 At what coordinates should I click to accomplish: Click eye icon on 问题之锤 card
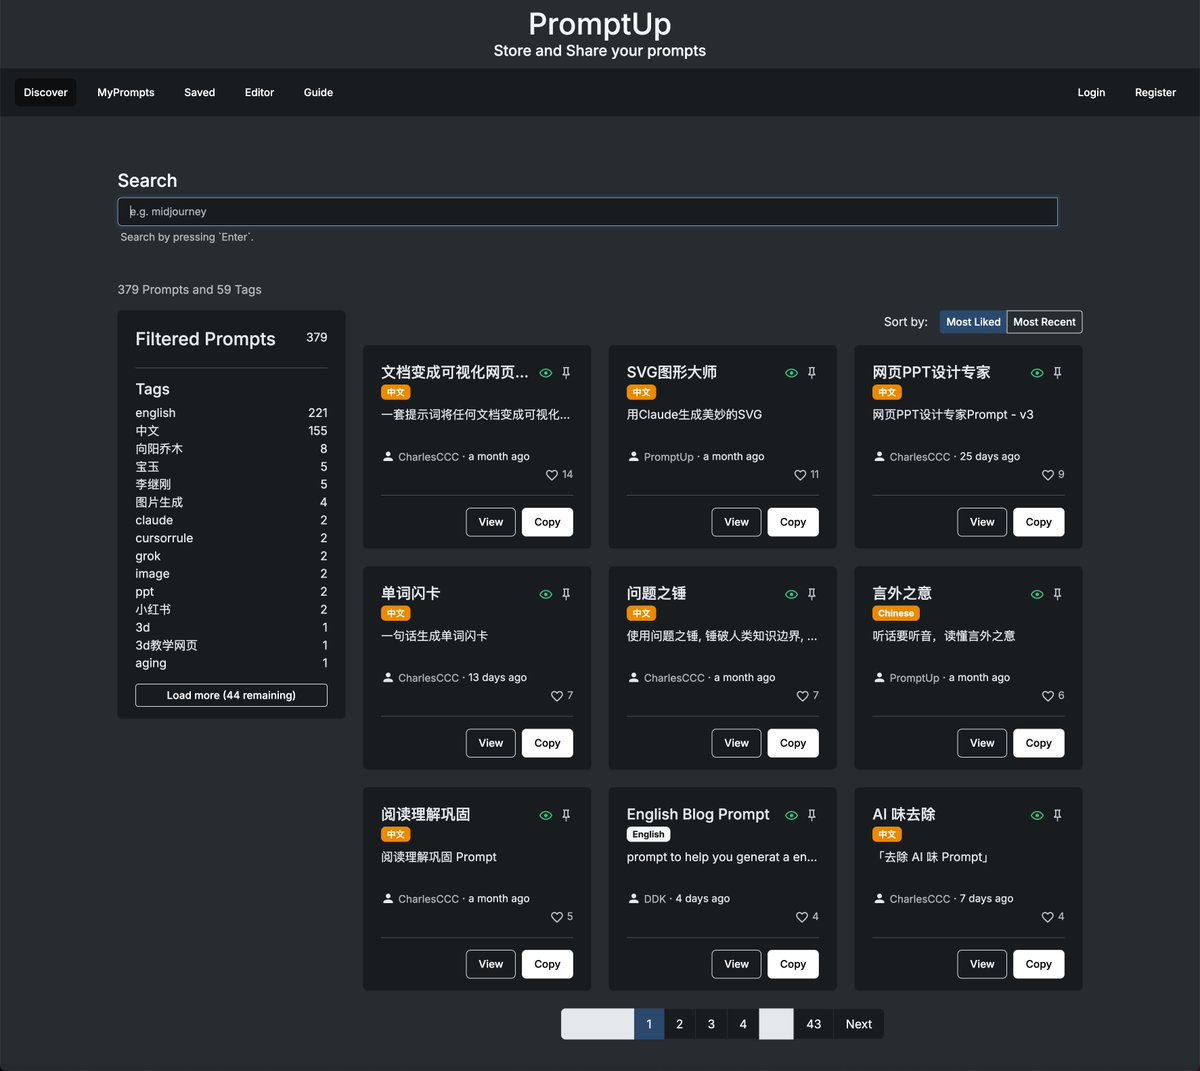click(792, 594)
